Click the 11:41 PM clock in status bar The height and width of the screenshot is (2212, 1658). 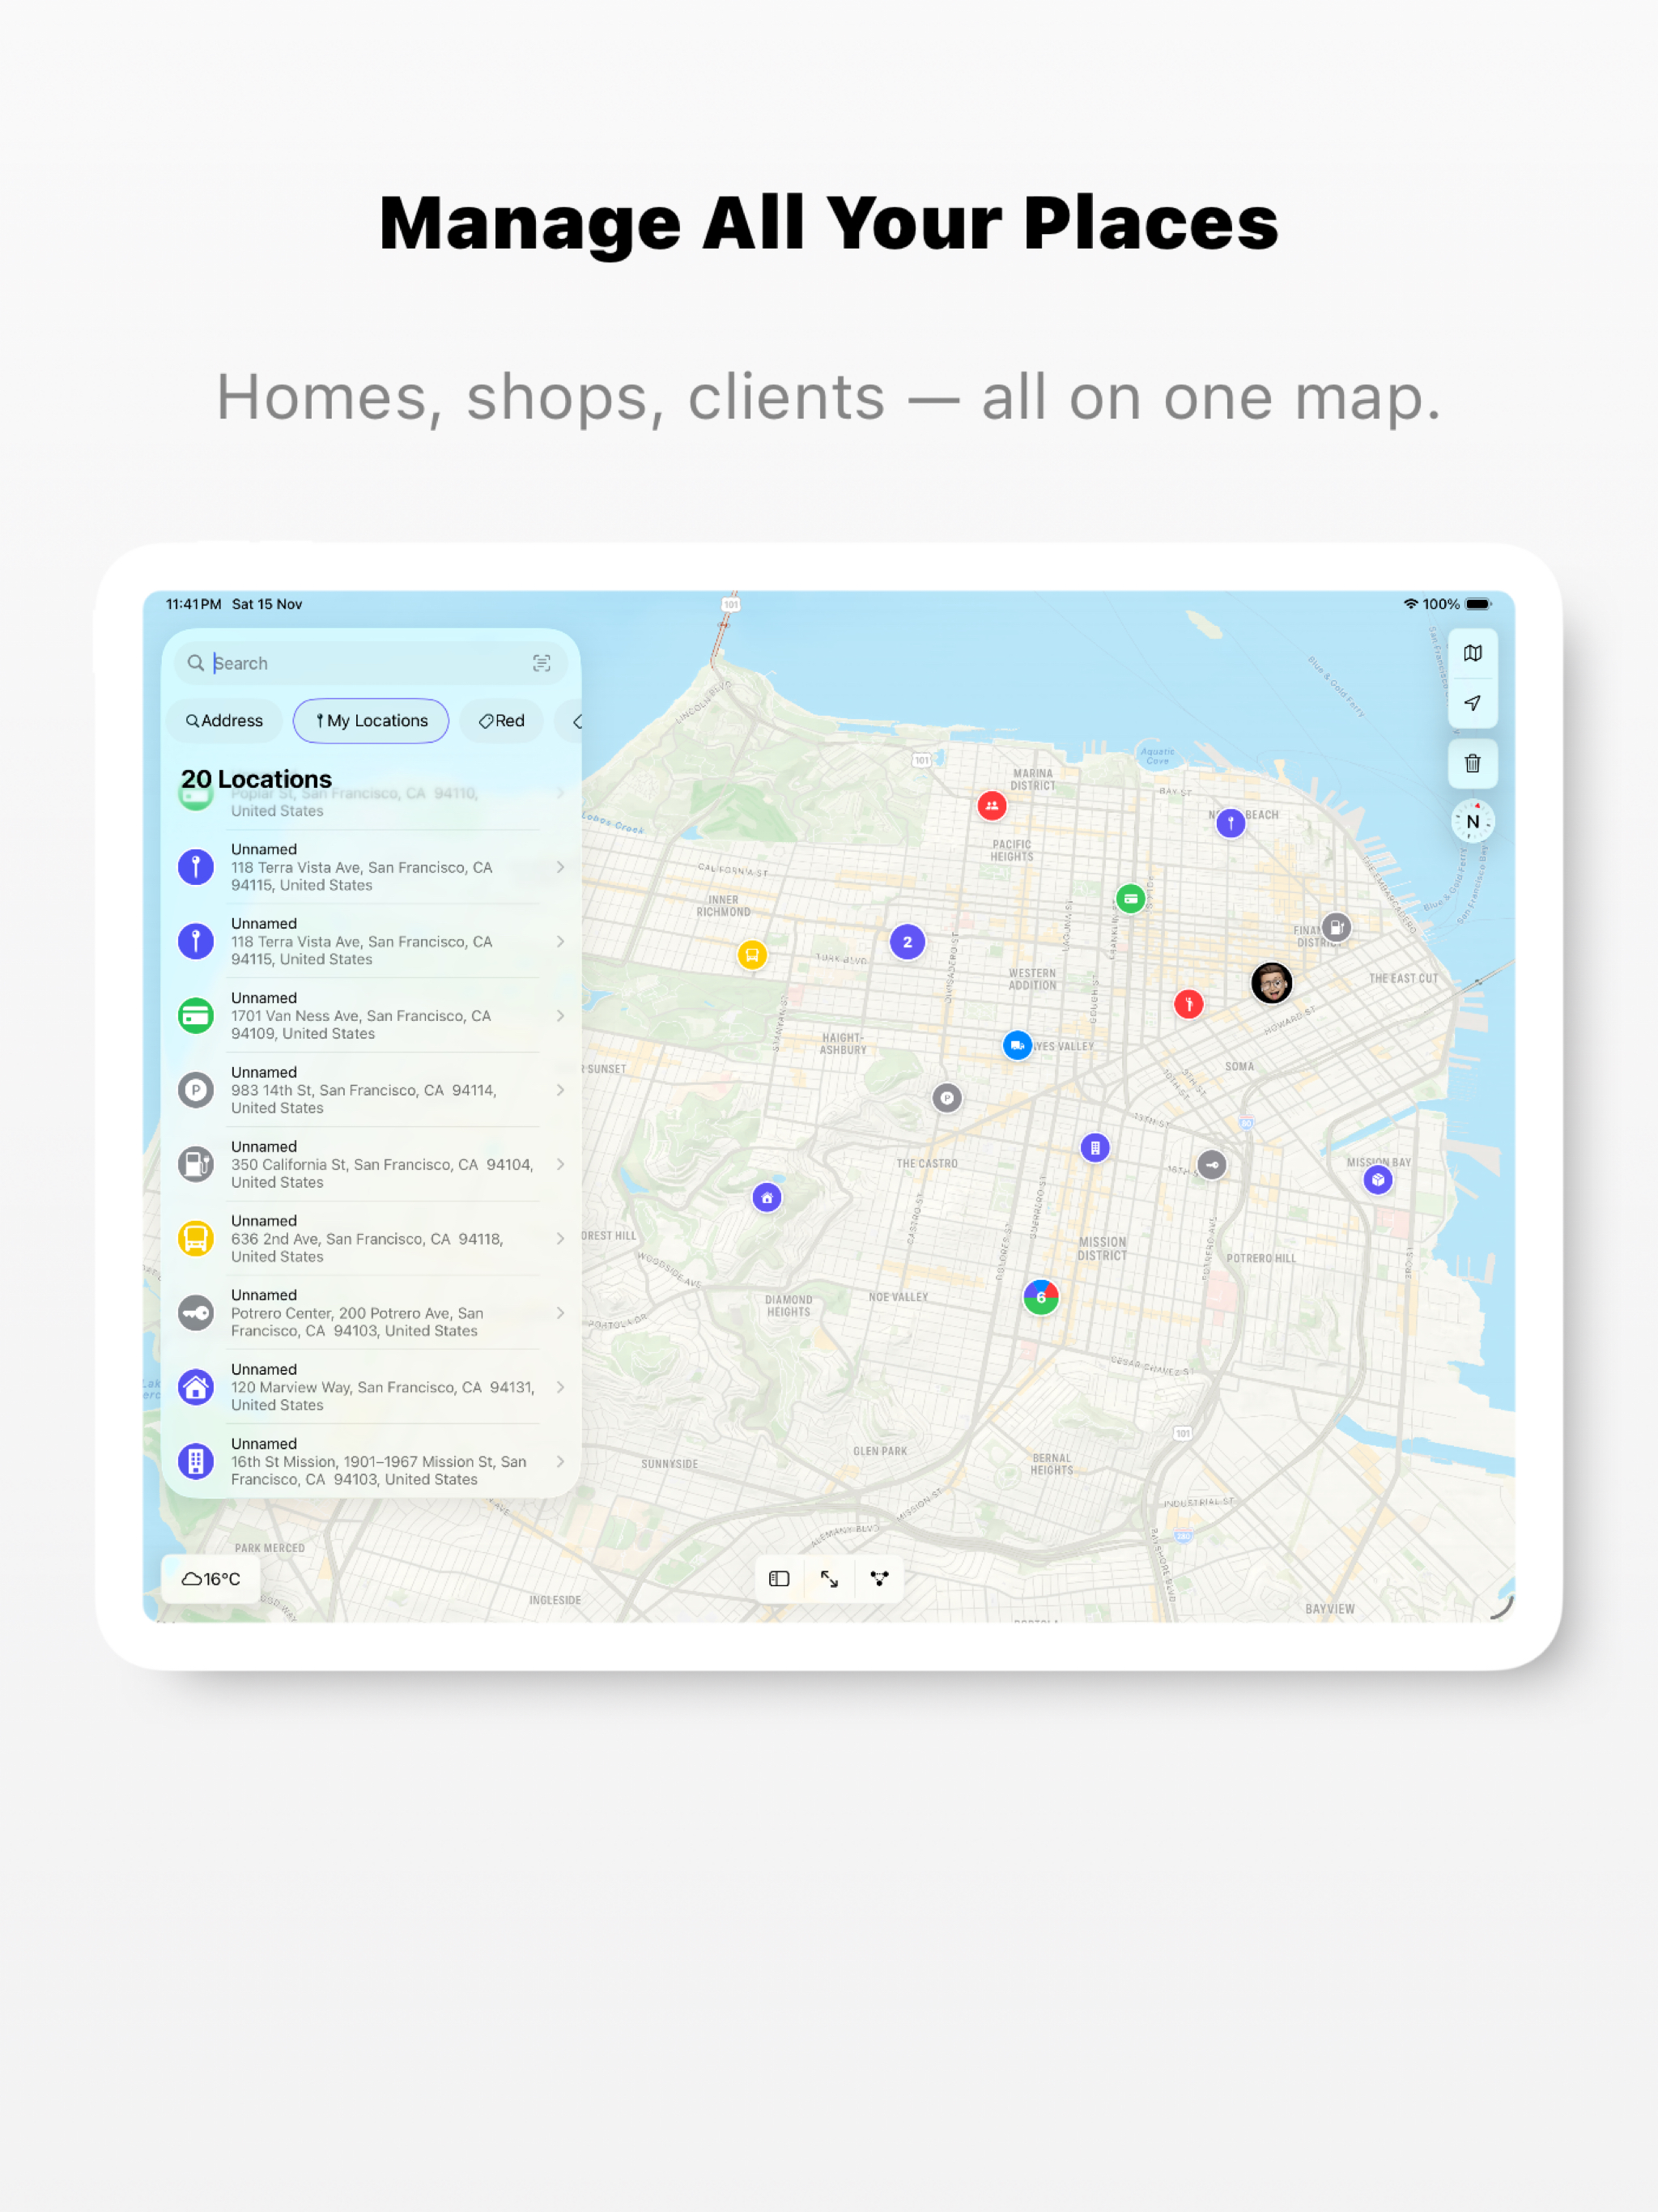point(193,604)
